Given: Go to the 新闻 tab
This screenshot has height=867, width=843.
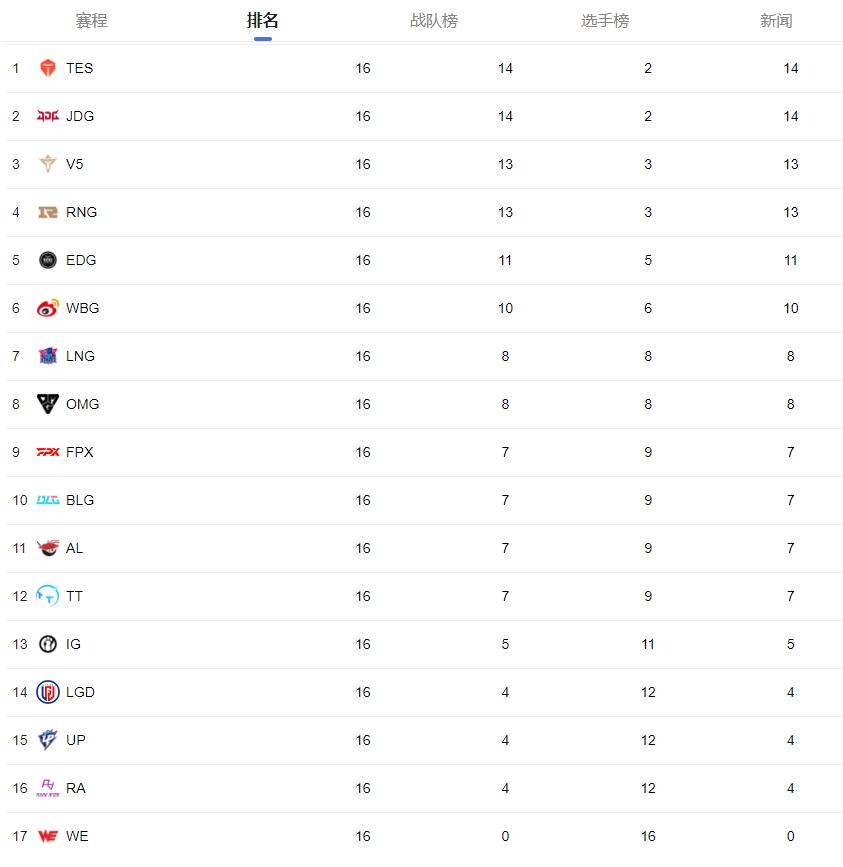Looking at the screenshot, I should tap(776, 20).
